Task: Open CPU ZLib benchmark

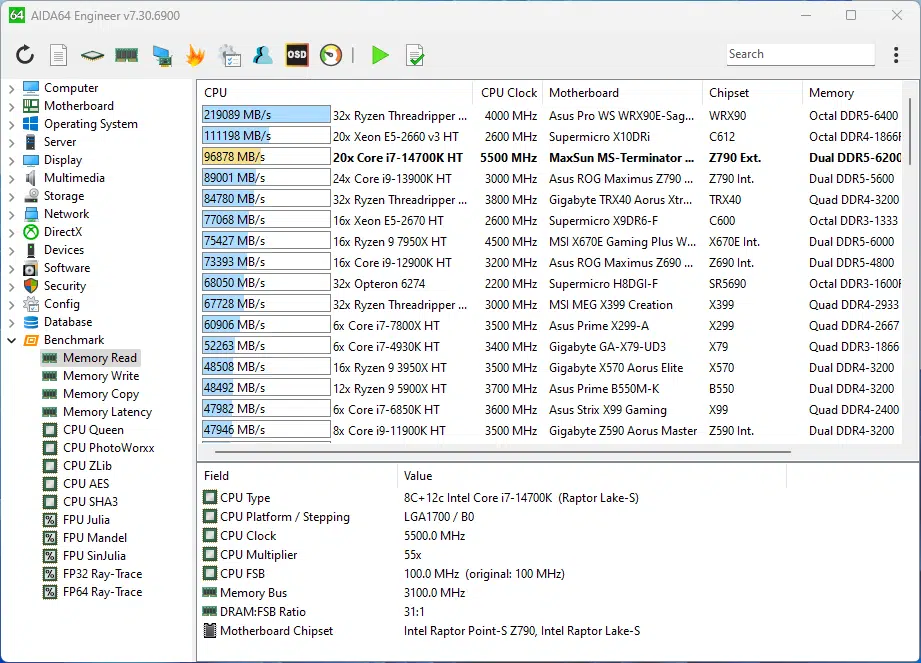Action: tap(88, 466)
